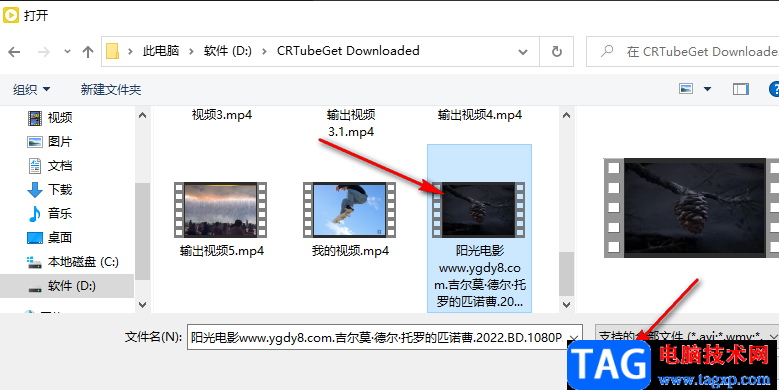Toggle the preview pane
This screenshot has height=390, width=779.
pos(741,89)
